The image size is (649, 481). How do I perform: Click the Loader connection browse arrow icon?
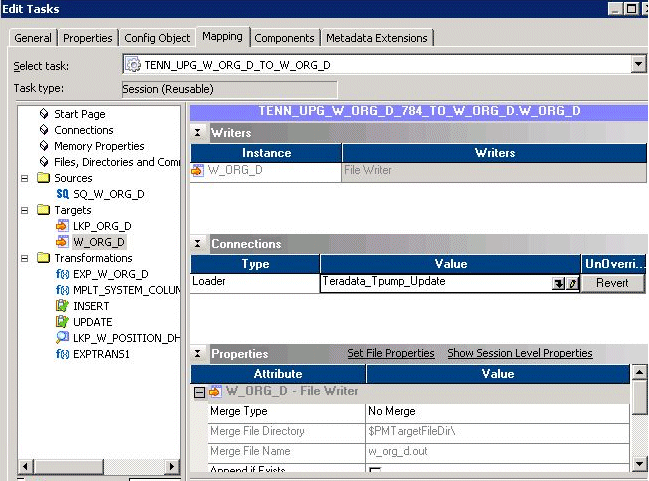click(559, 284)
